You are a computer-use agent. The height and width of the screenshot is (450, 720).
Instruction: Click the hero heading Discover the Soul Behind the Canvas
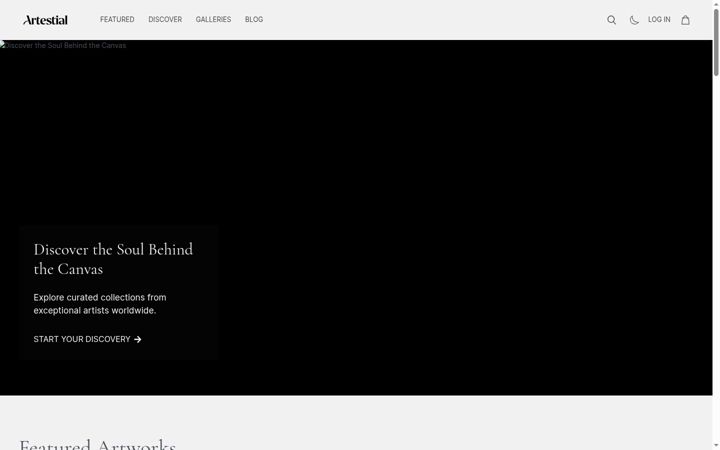pos(113,259)
